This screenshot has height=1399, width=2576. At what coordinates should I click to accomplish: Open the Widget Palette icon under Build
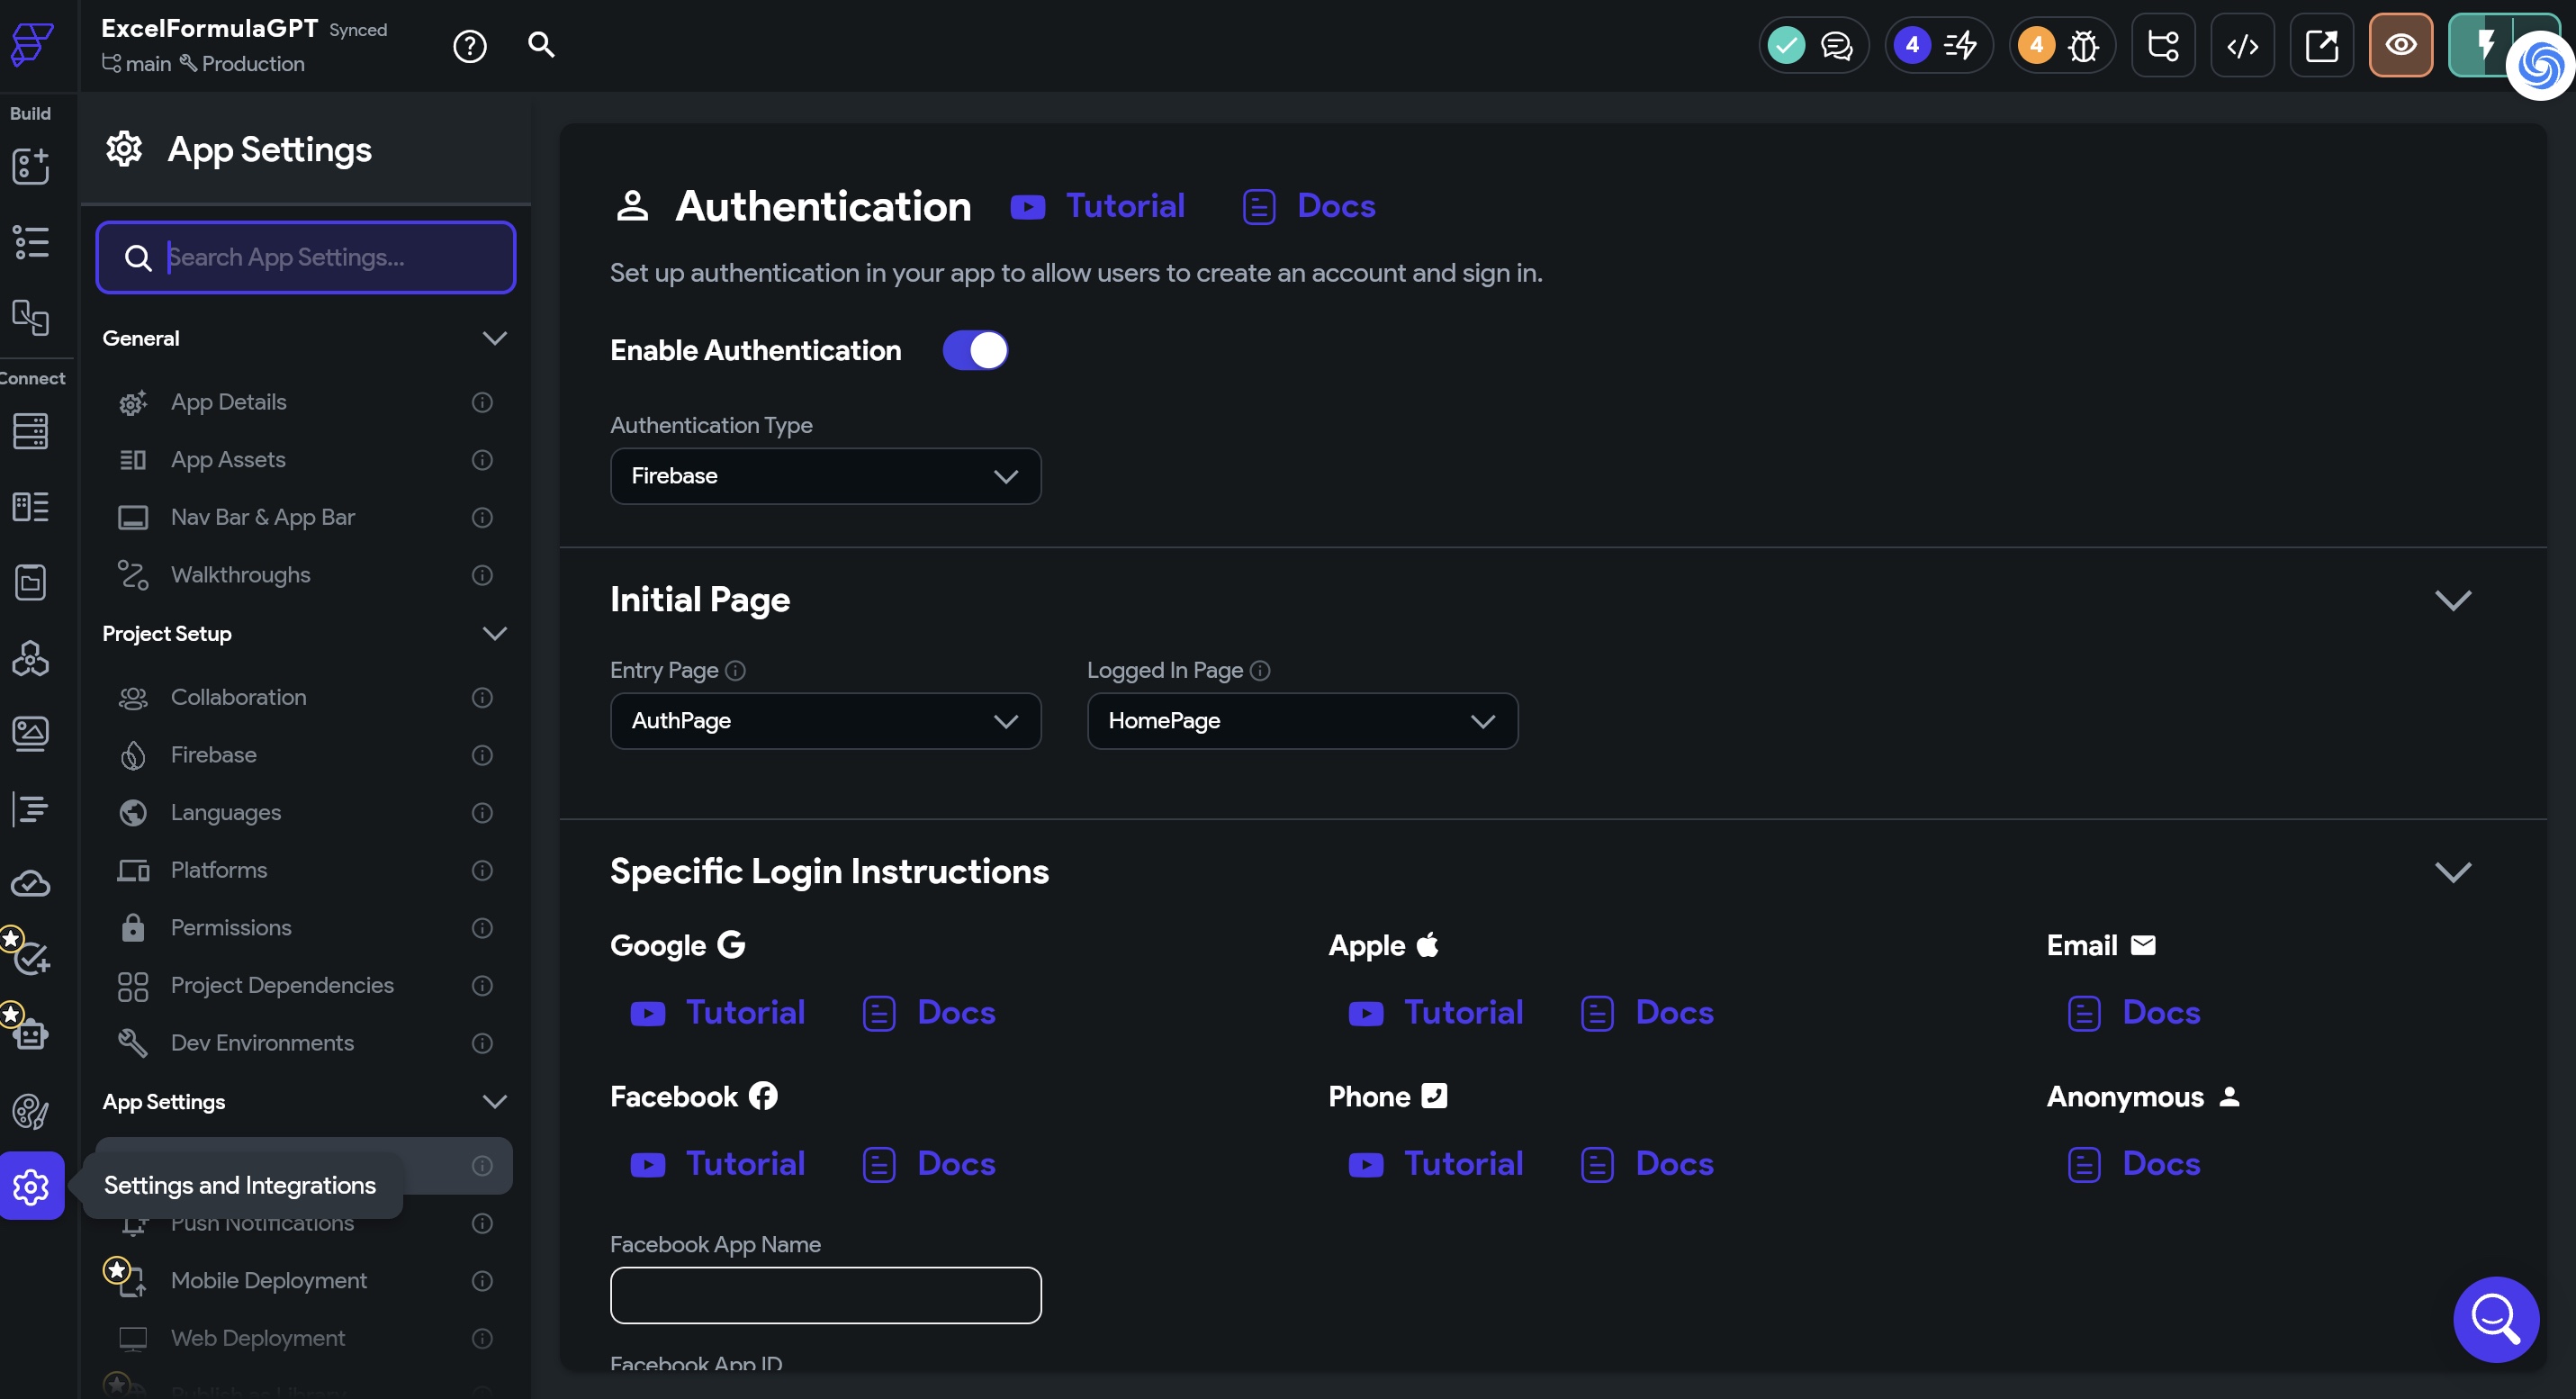pyautogui.click(x=30, y=167)
